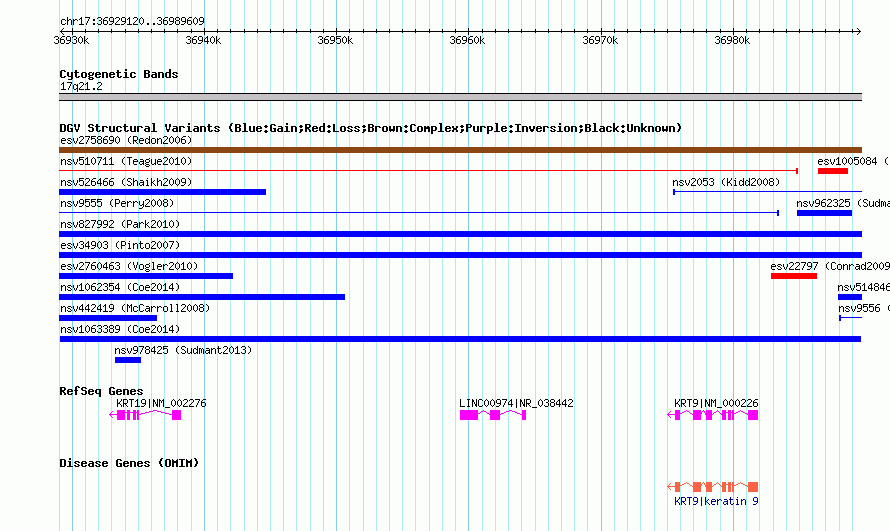The image size is (890, 531).
Task: Click the 36970k ruler position label
Action: 601,40
